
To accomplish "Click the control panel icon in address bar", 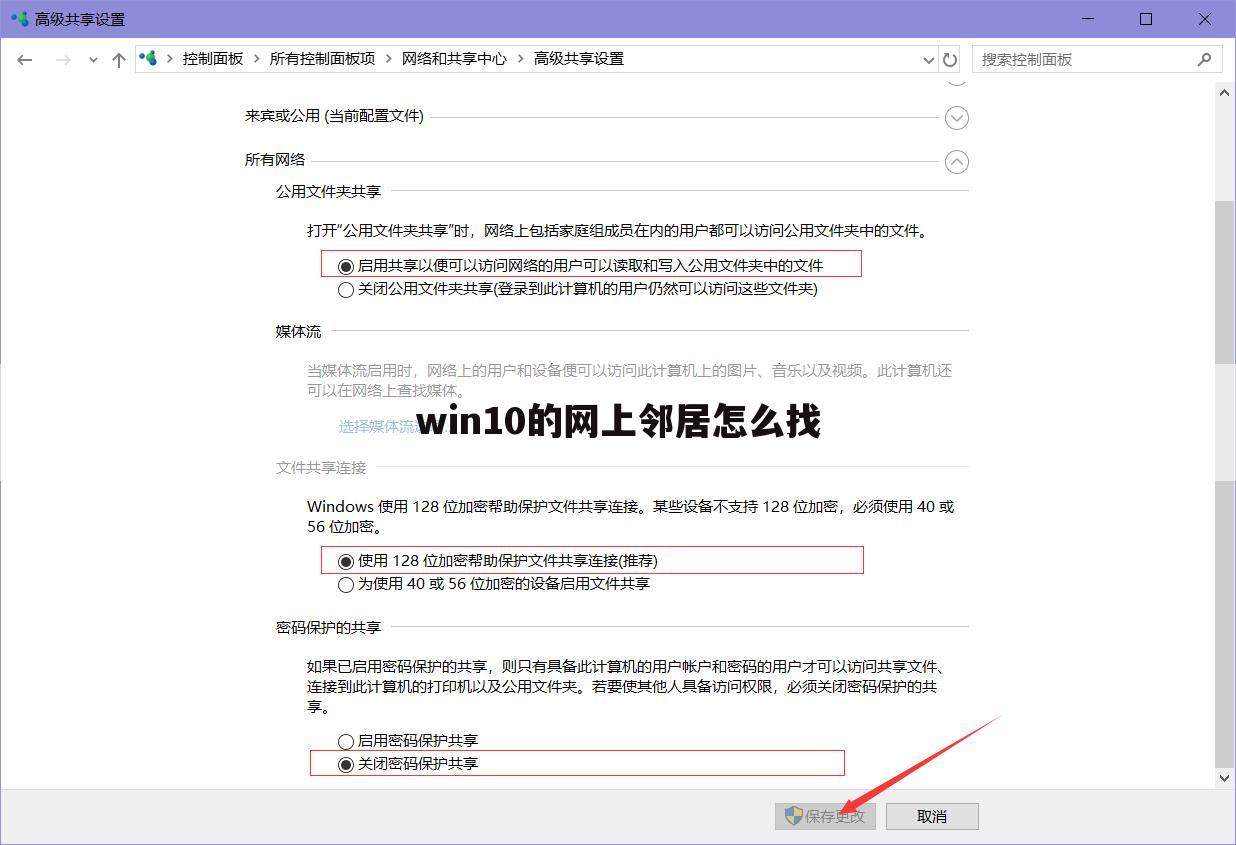I will click(x=149, y=58).
